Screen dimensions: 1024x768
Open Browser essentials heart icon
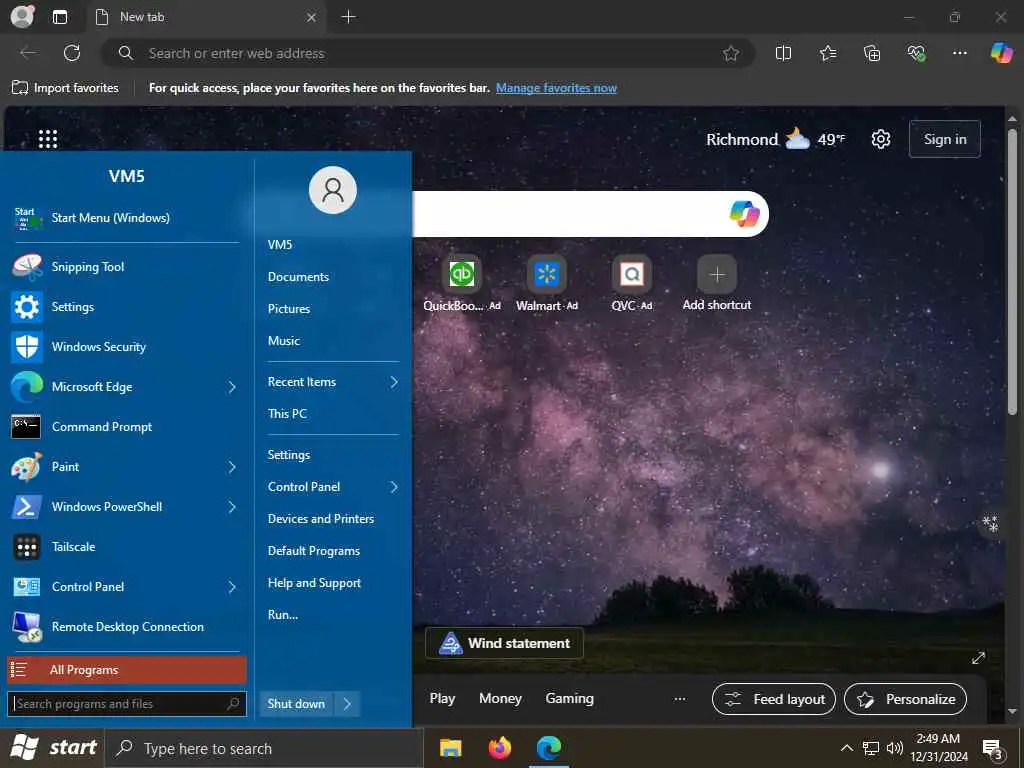point(916,53)
